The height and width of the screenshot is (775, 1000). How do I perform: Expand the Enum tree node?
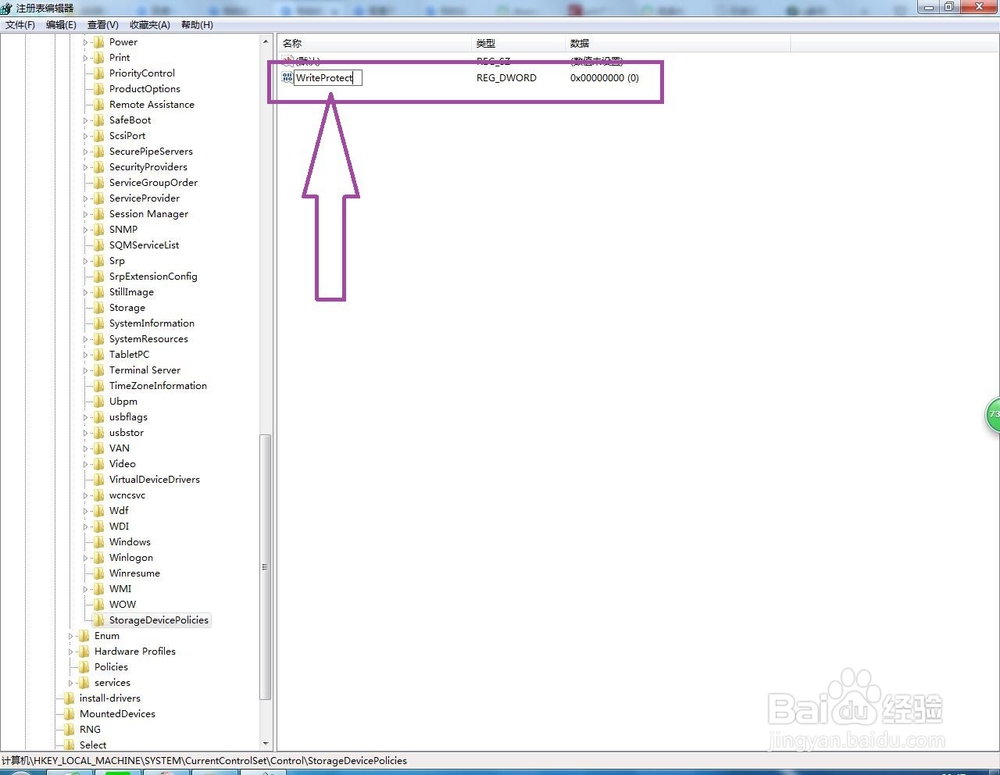(71, 637)
